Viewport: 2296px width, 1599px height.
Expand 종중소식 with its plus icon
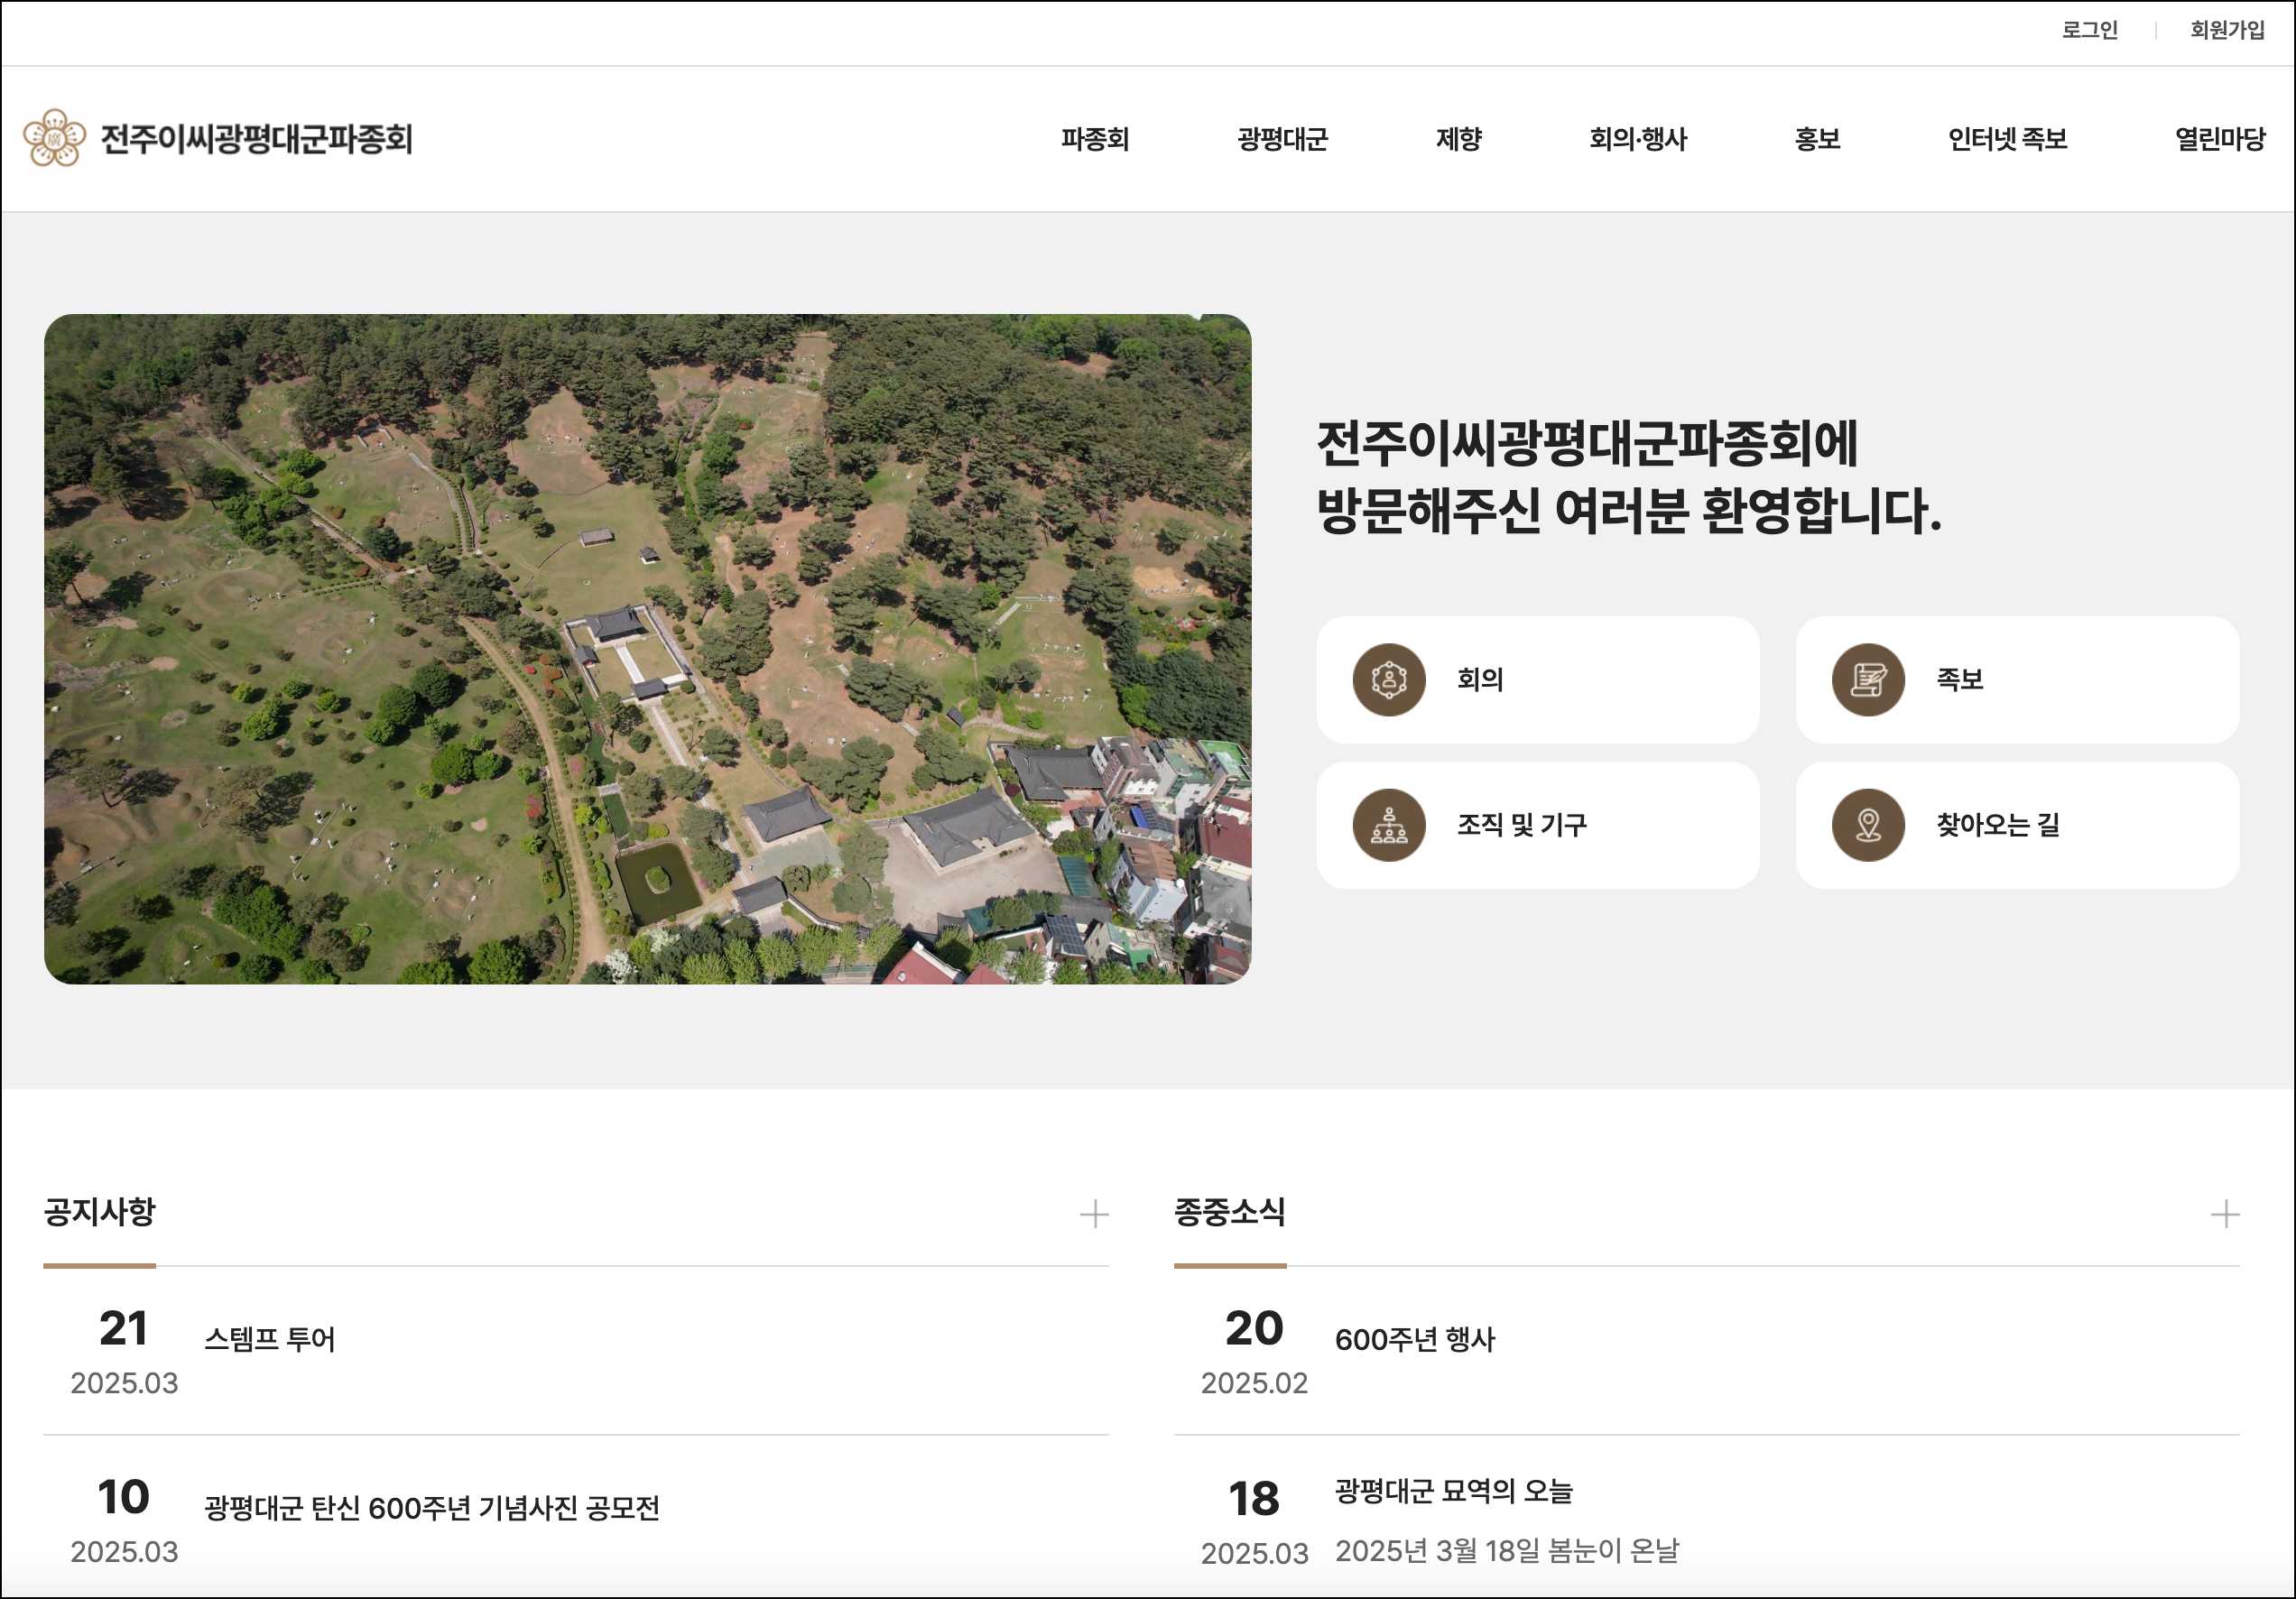(2224, 1214)
